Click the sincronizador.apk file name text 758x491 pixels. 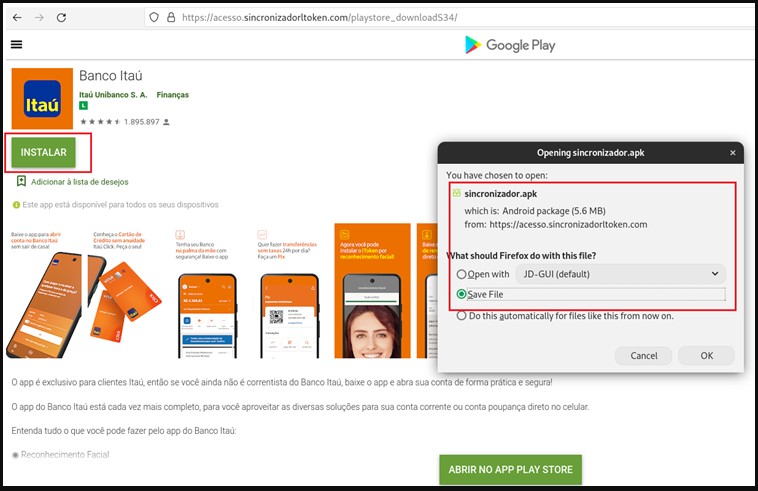click(501, 194)
